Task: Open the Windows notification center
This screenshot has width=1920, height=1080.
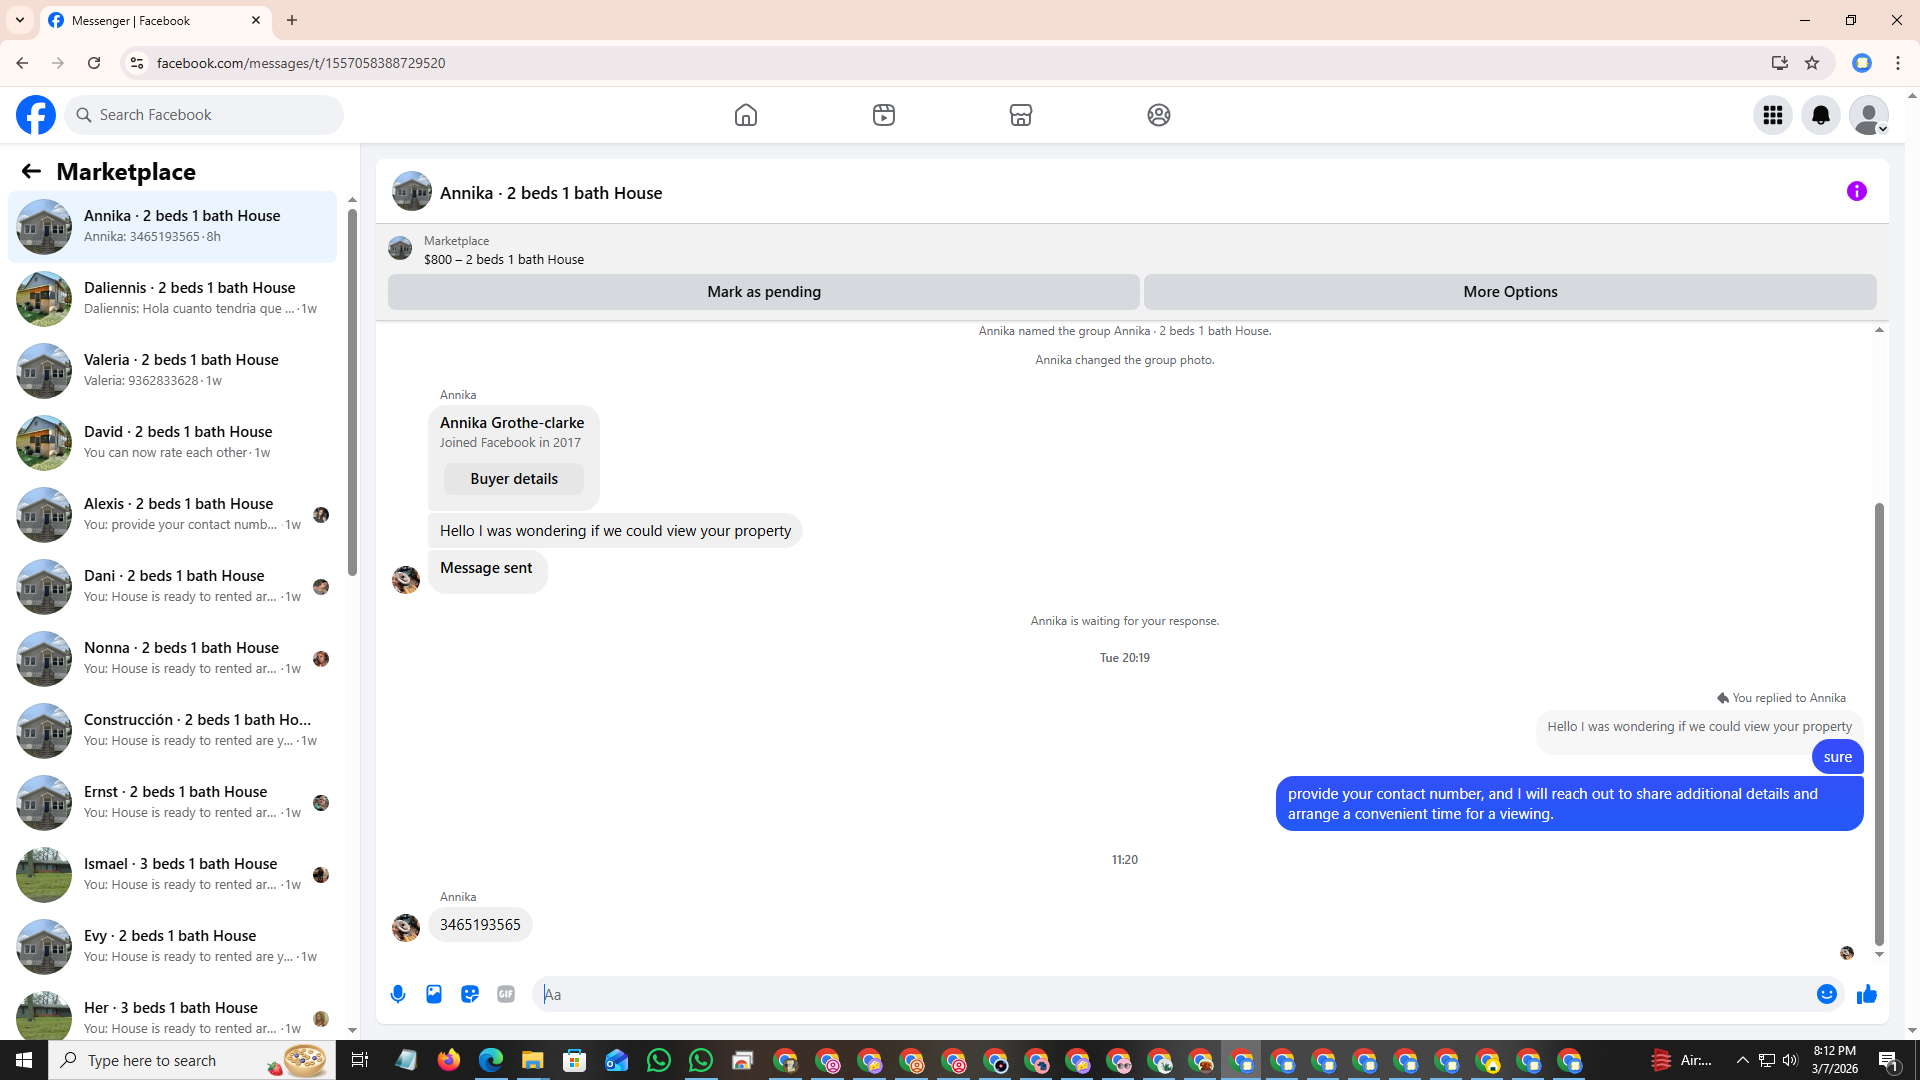Action: [x=1889, y=1060]
